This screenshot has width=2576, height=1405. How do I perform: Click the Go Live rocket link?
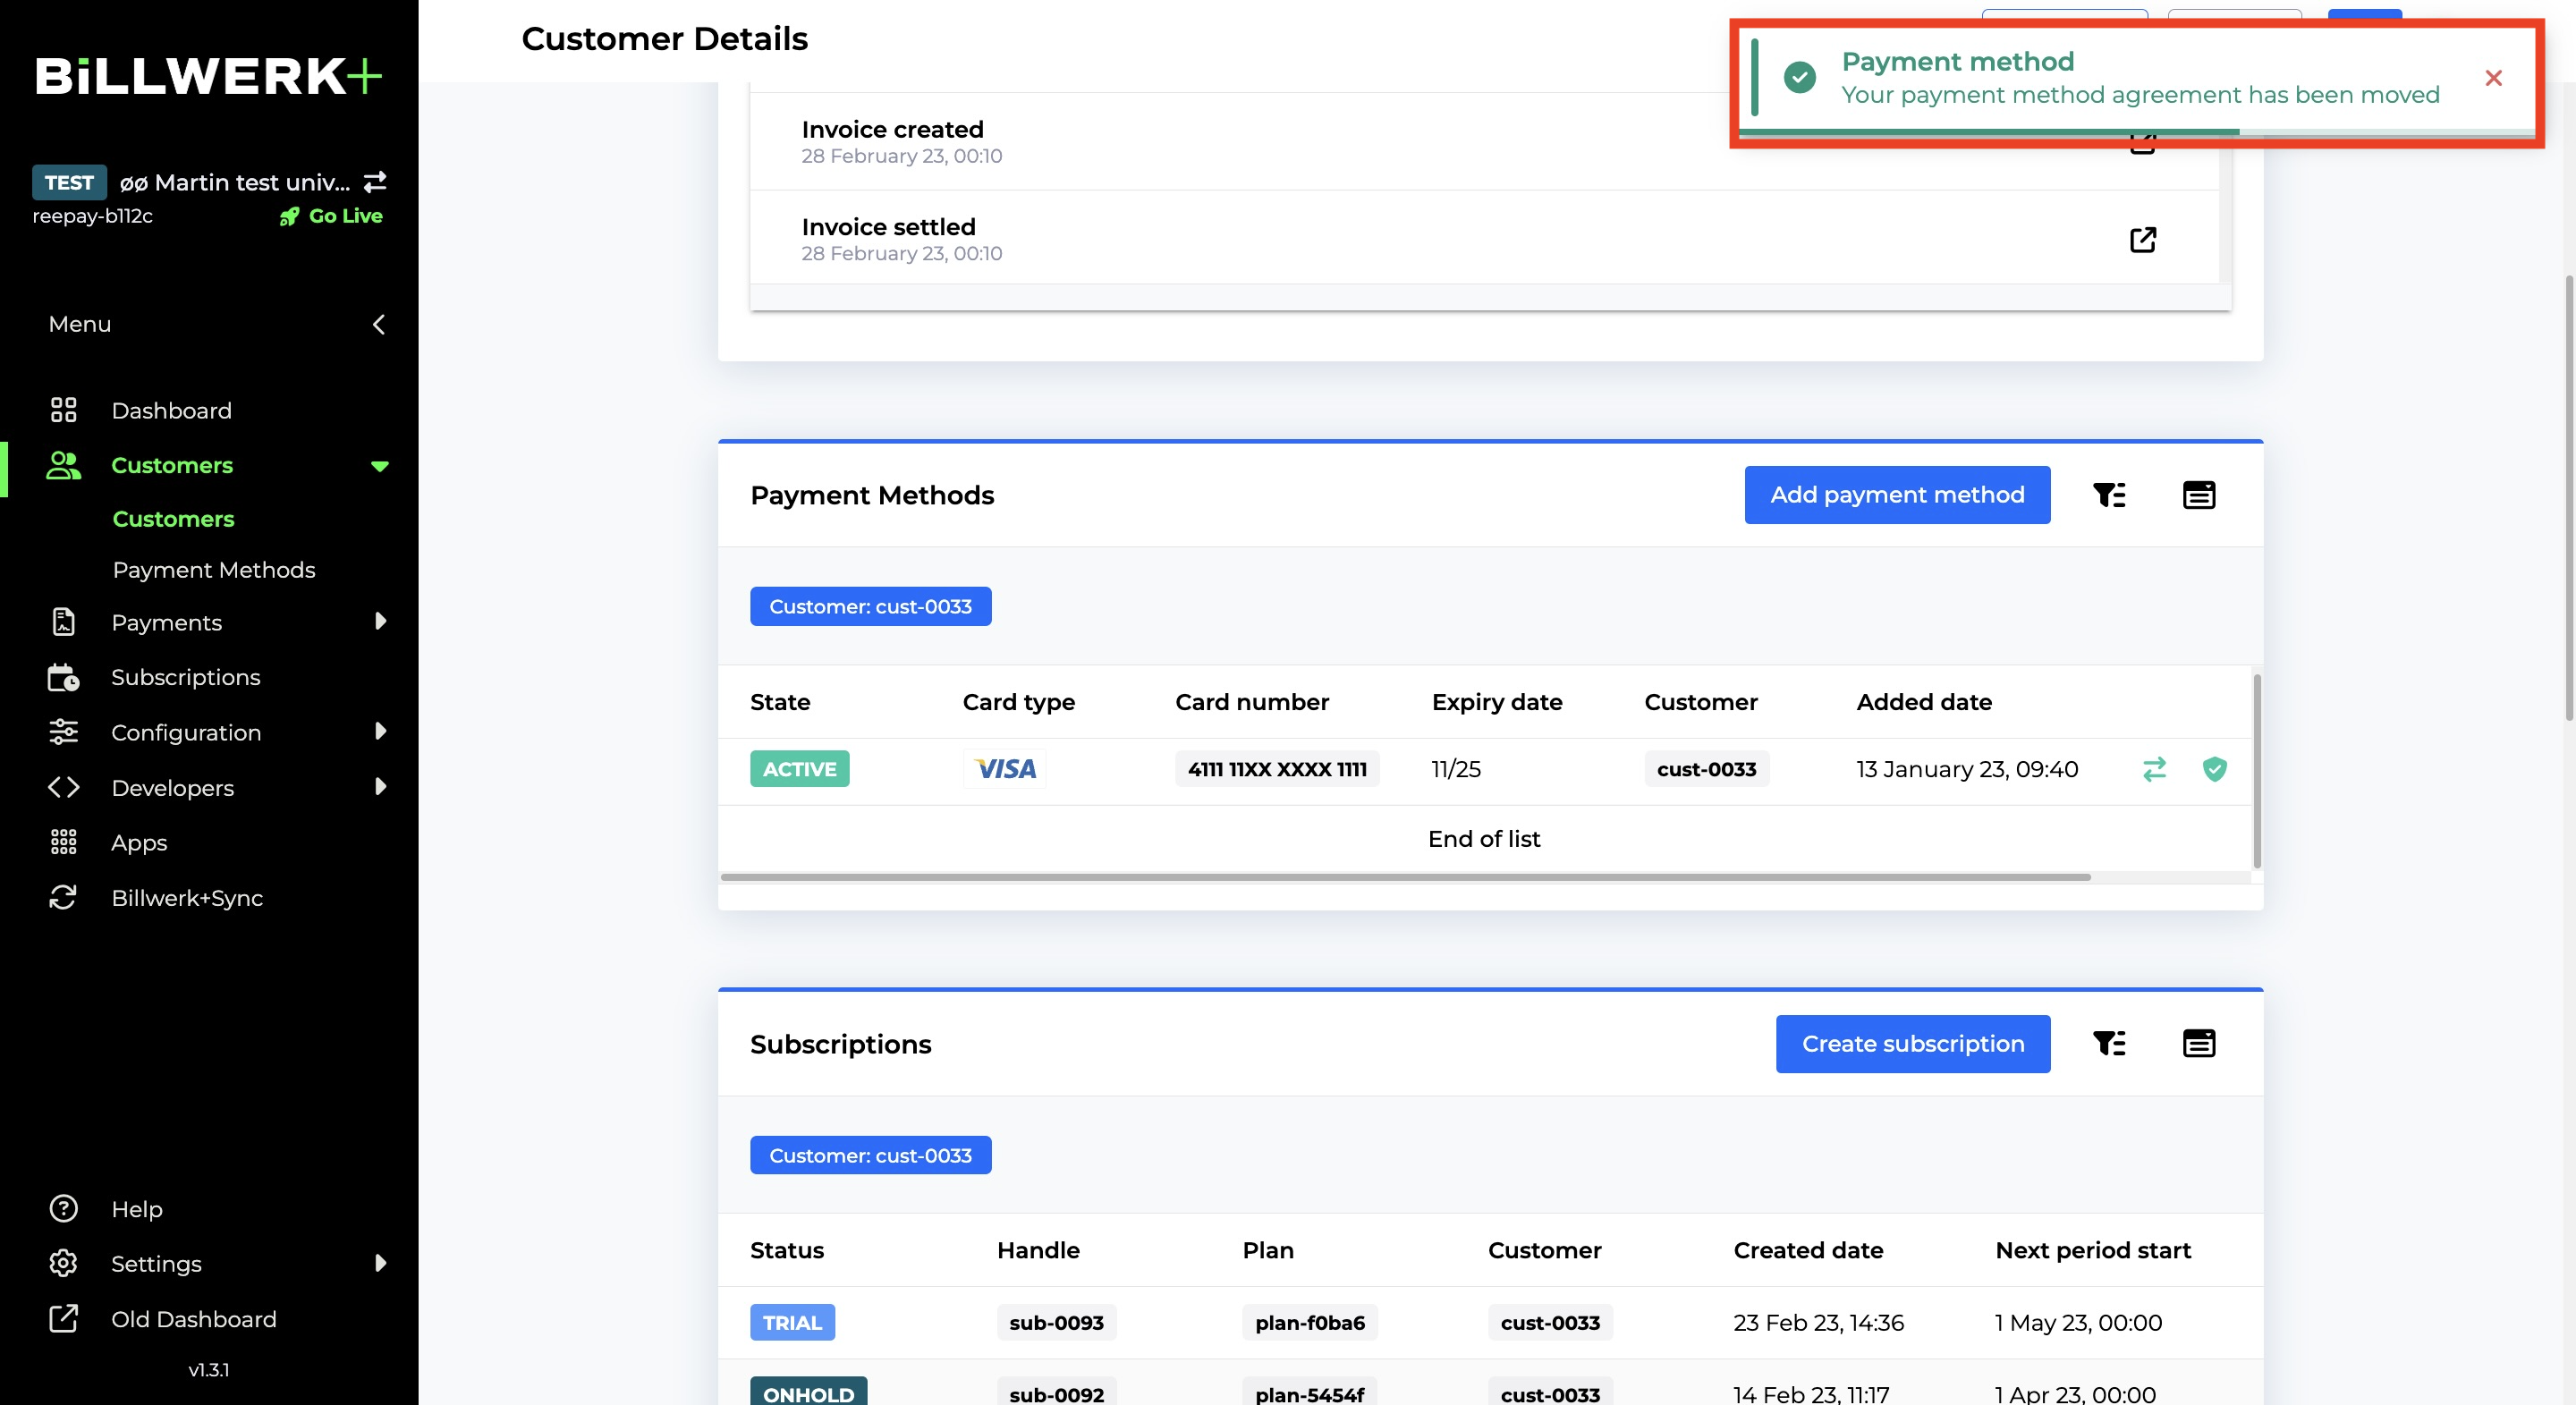tap(331, 216)
